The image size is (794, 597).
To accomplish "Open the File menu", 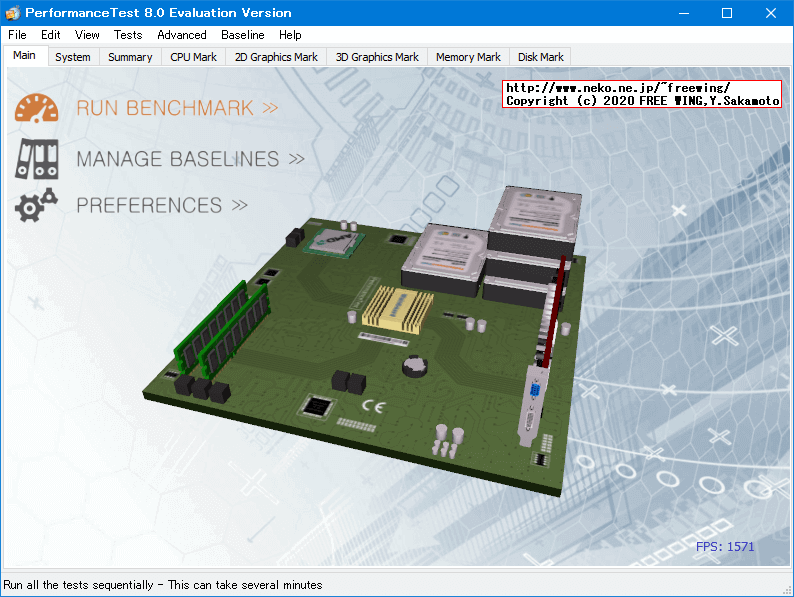I will click(x=17, y=35).
